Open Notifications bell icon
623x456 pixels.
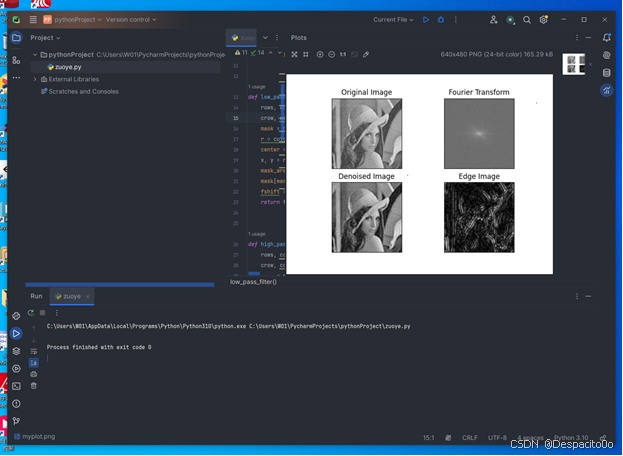607,37
